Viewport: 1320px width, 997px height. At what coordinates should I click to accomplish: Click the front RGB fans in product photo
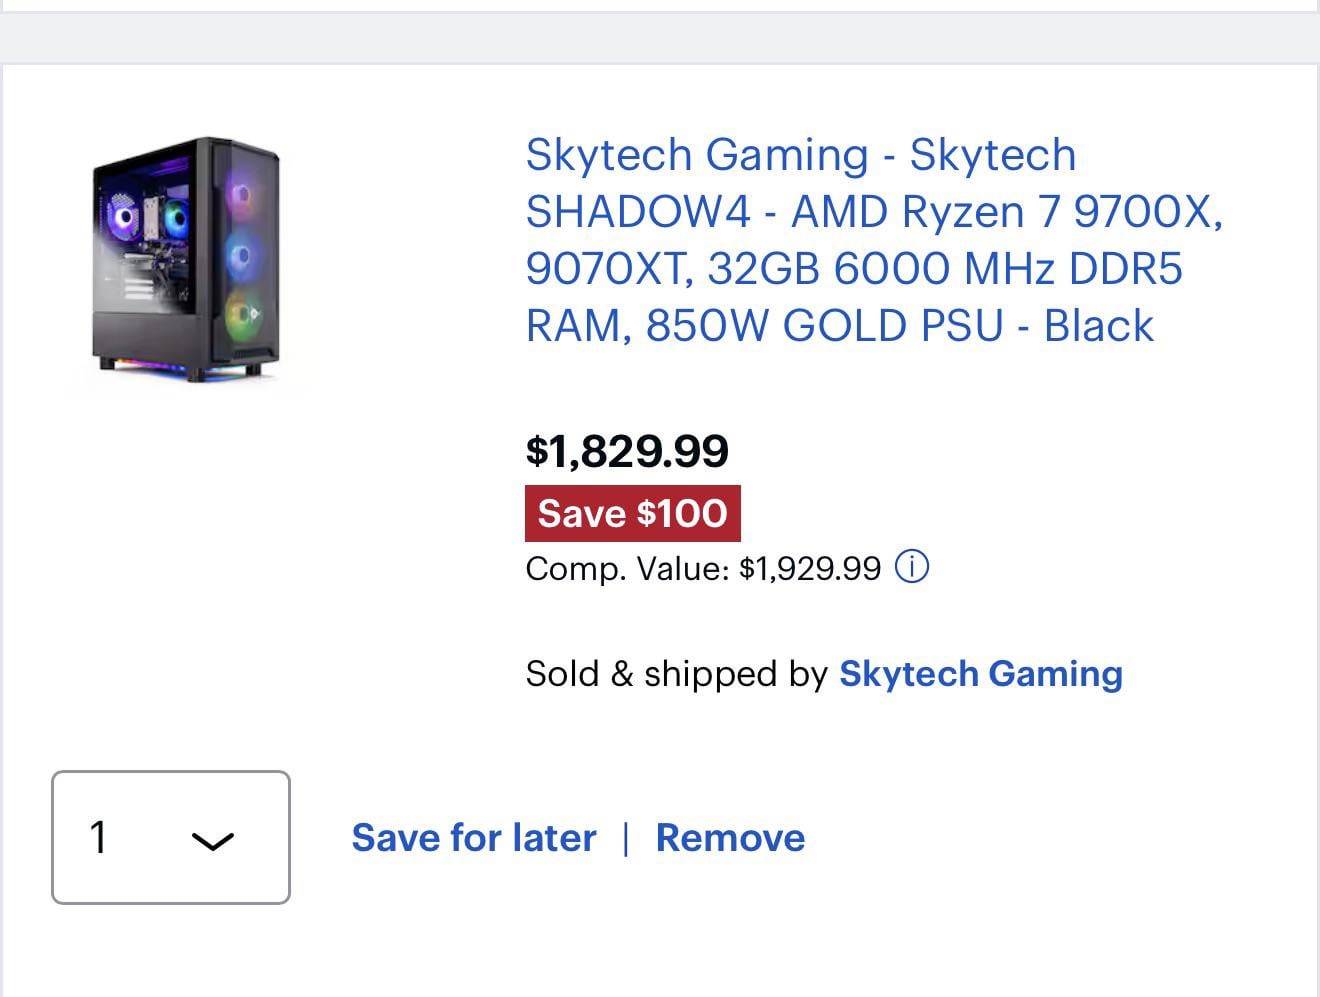(x=241, y=255)
